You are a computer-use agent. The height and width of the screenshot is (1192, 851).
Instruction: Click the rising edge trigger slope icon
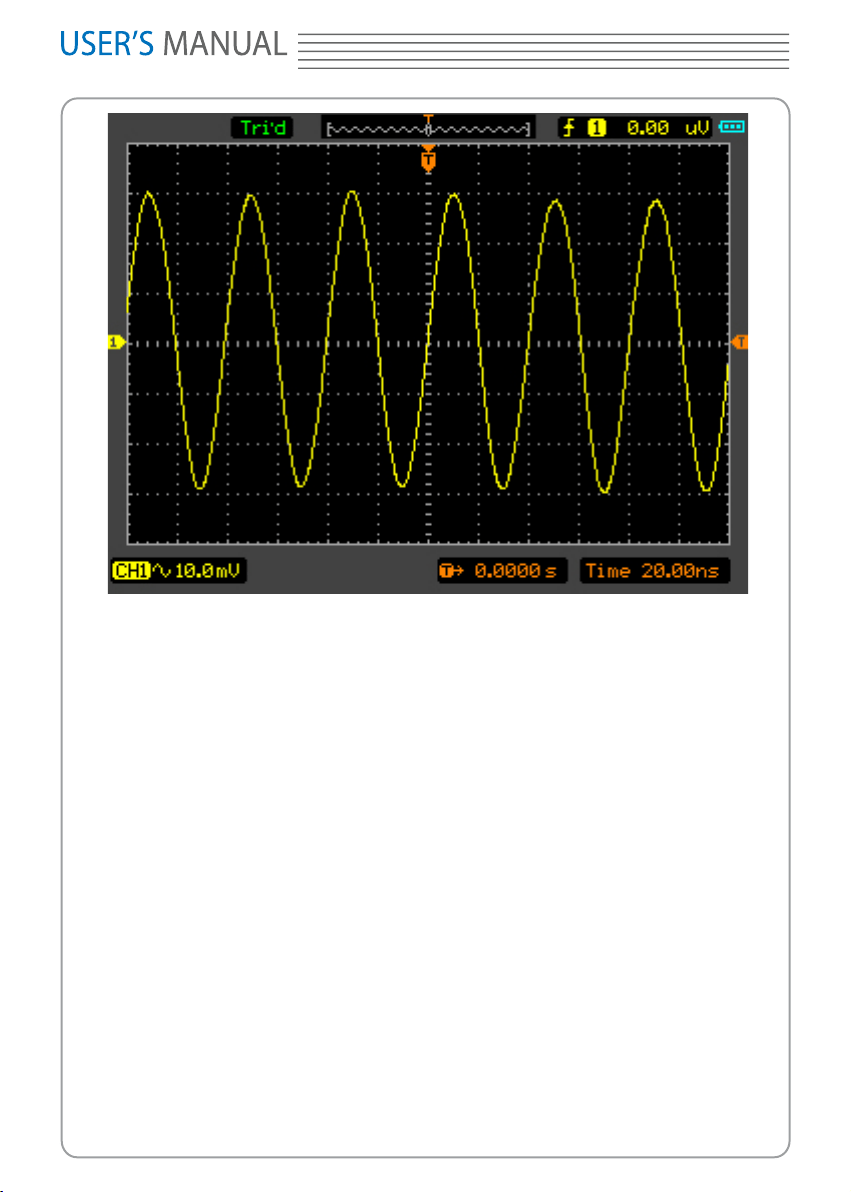click(x=569, y=128)
